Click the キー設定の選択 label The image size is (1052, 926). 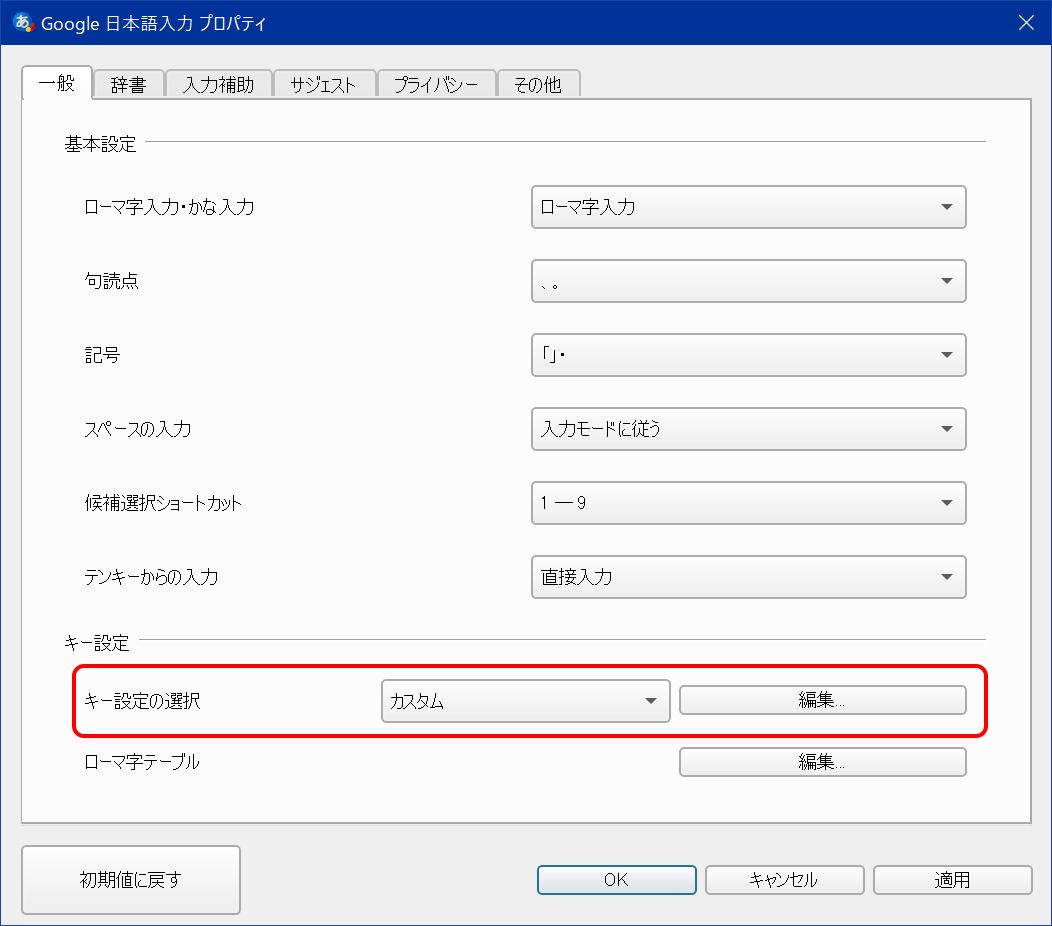(x=142, y=701)
